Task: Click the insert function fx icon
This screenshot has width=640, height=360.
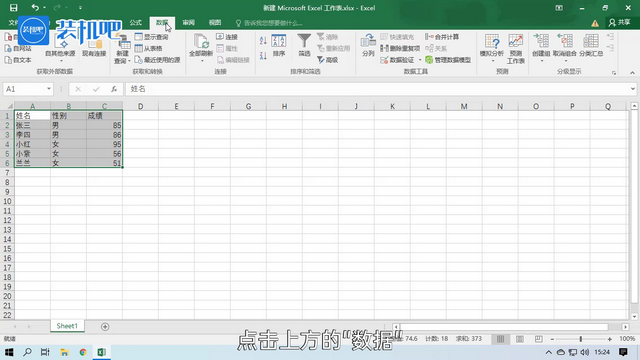Action: (x=114, y=89)
